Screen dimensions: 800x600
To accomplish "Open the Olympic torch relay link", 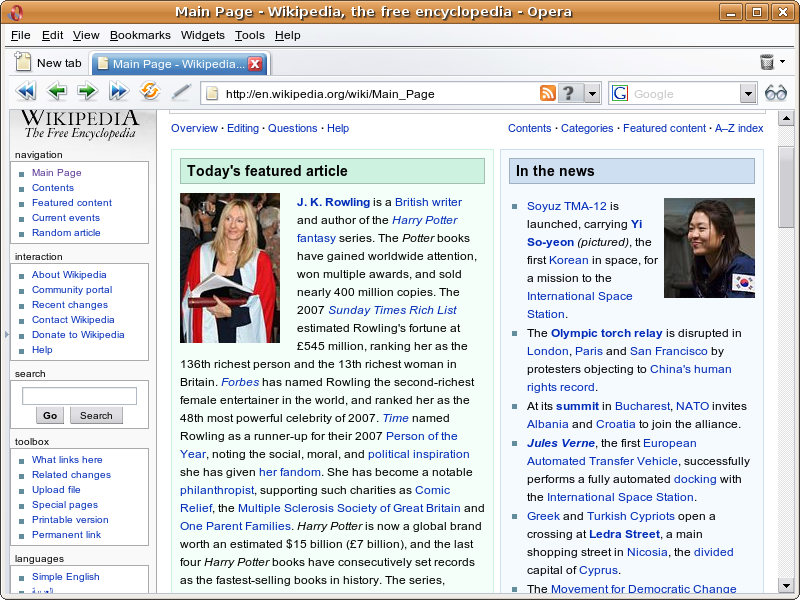I will [x=606, y=333].
